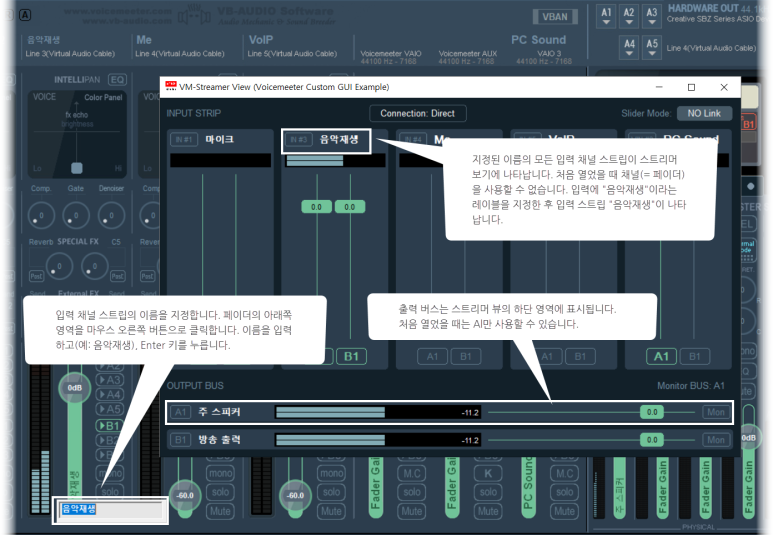
Task: Toggle A1 bus on the Me streamer strip
Action: (432, 357)
